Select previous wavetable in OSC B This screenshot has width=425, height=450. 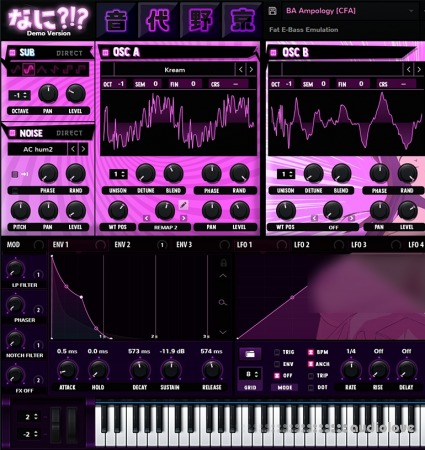409,70
